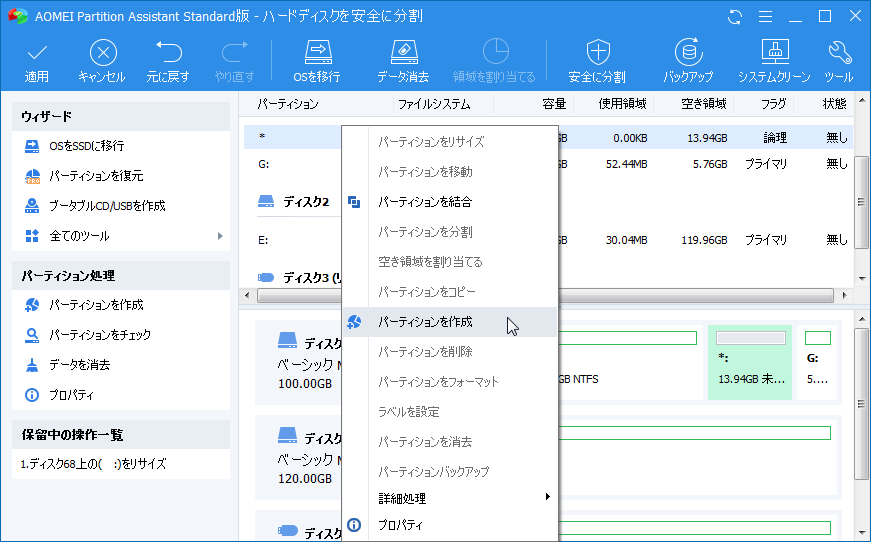Image resolution: width=871 pixels, height=542 pixels.
Task: Select パーティションを移動 in context menu
Action: [x=450, y=172]
